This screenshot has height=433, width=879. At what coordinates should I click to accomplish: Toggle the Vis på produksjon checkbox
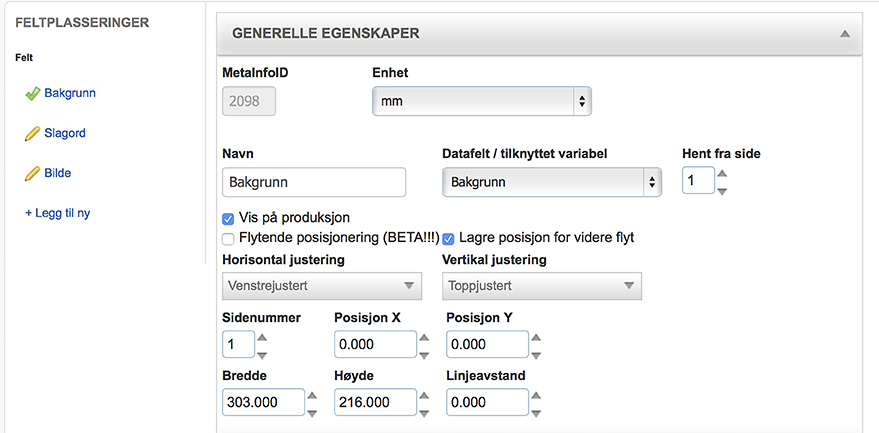[x=229, y=218]
